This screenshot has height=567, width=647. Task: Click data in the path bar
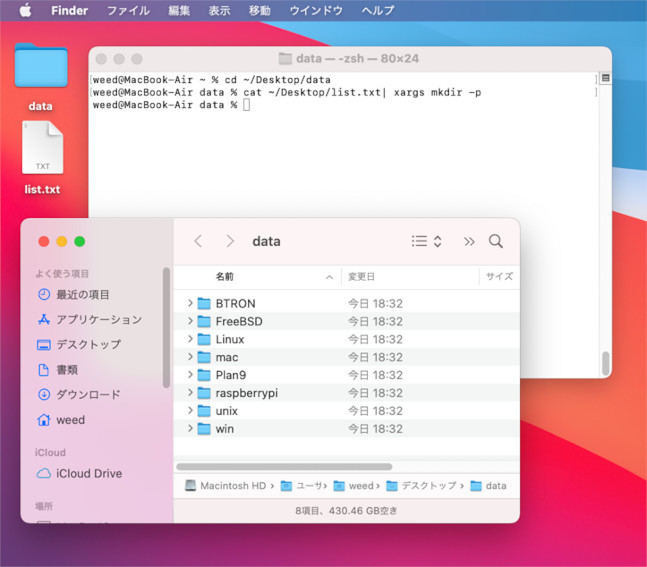(x=489, y=486)
